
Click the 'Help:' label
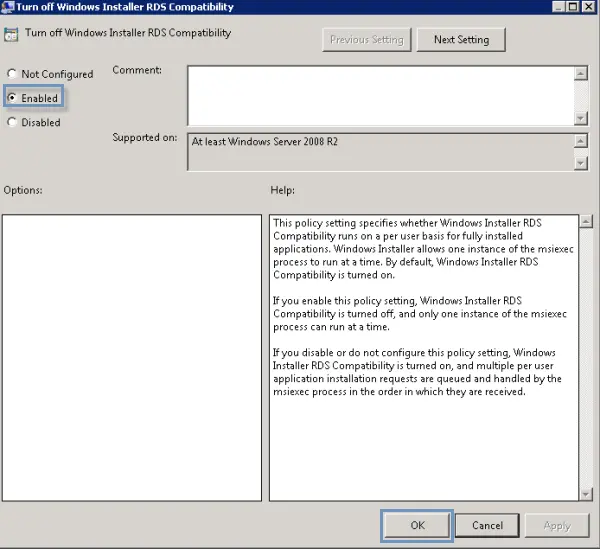282,190
